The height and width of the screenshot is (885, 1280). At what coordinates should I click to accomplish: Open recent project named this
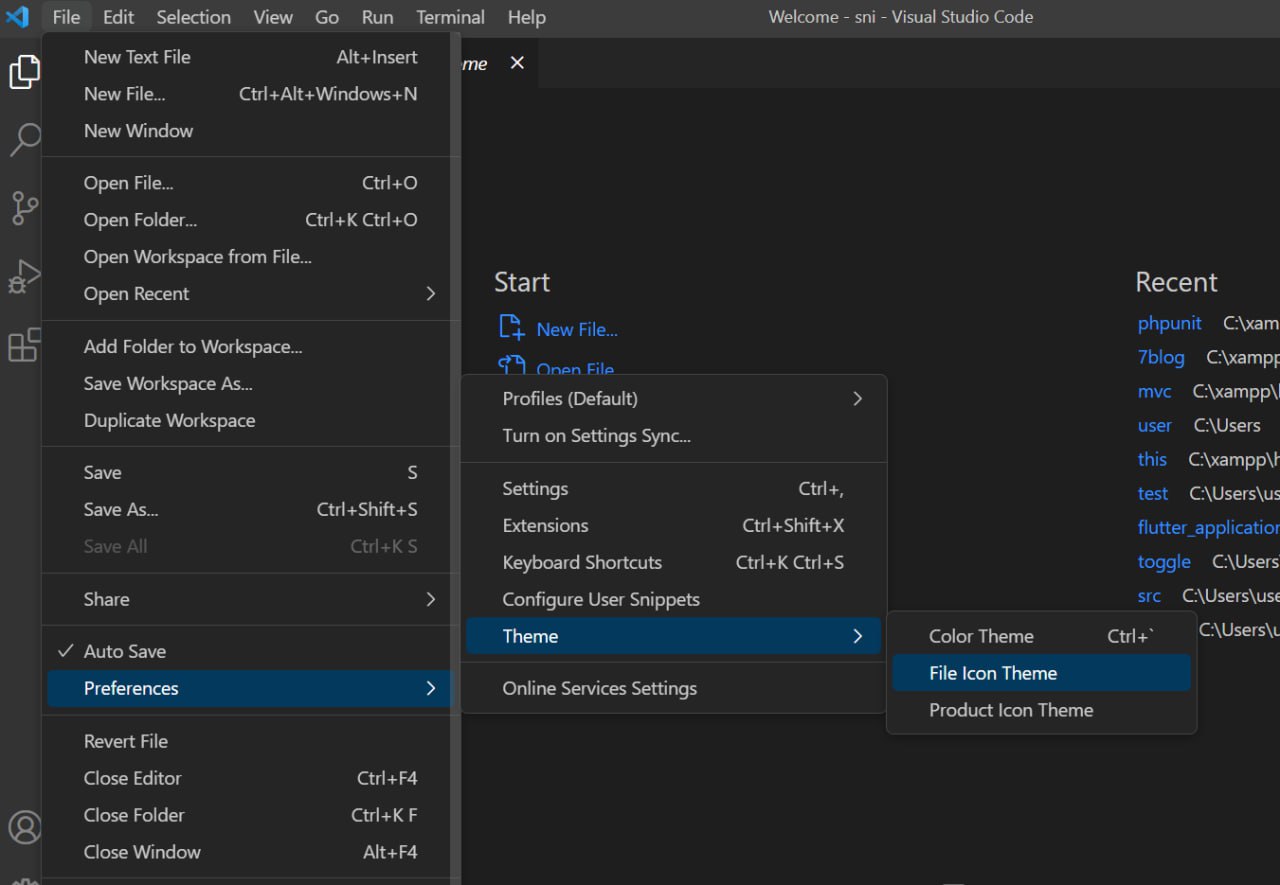click(1152, 459)
